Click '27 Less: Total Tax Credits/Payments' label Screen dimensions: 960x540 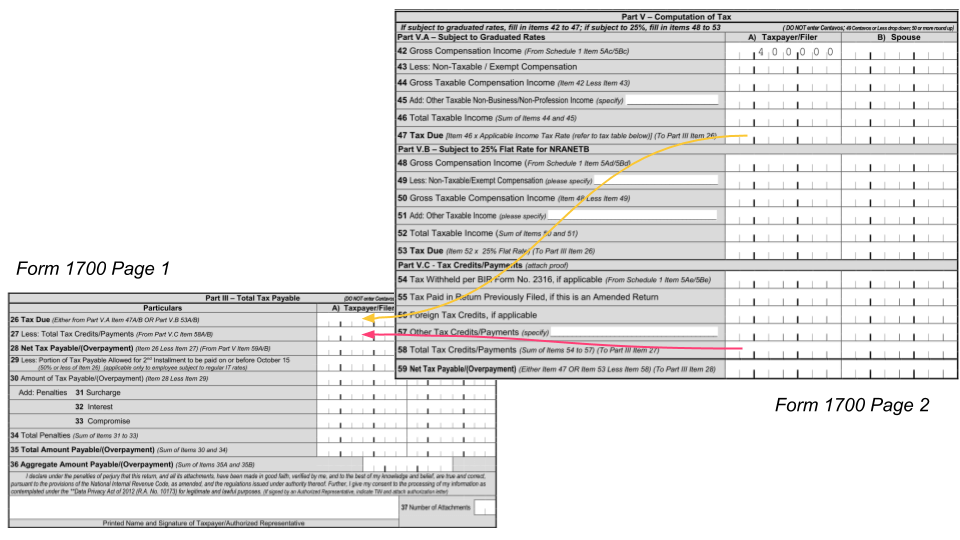tap(111, 334)
